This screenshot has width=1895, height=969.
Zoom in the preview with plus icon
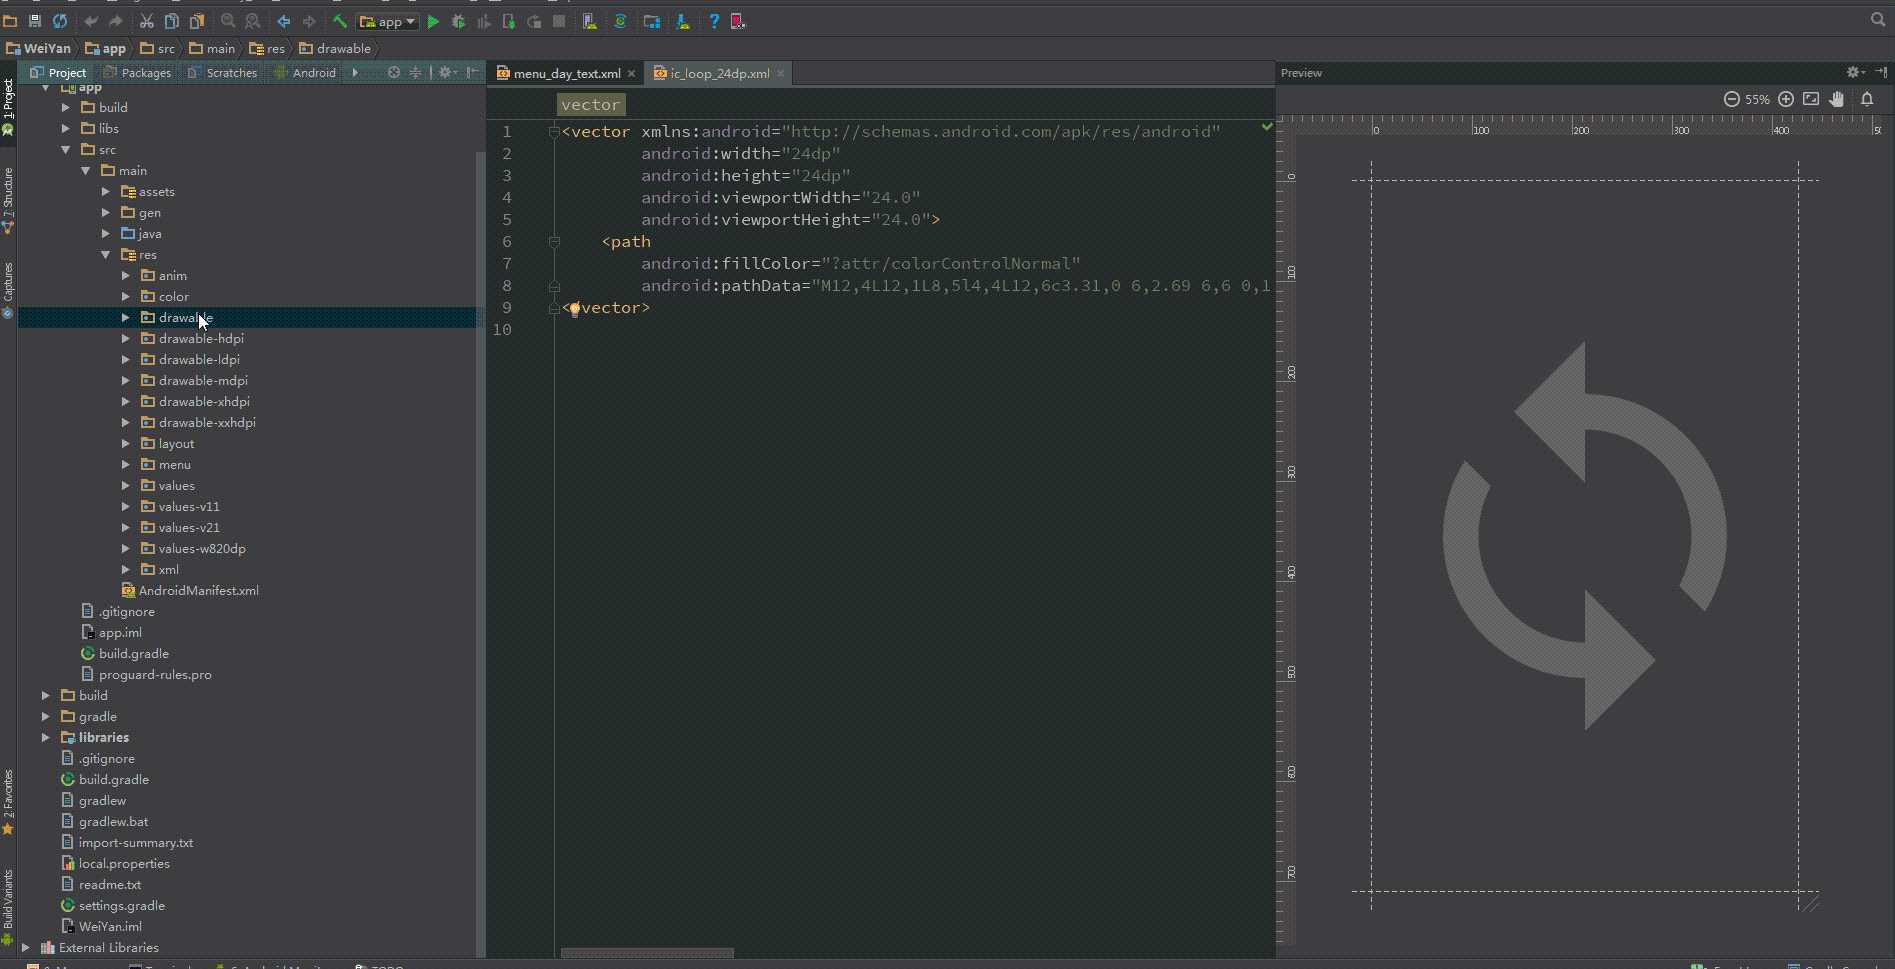click(x=1786, y=99)
